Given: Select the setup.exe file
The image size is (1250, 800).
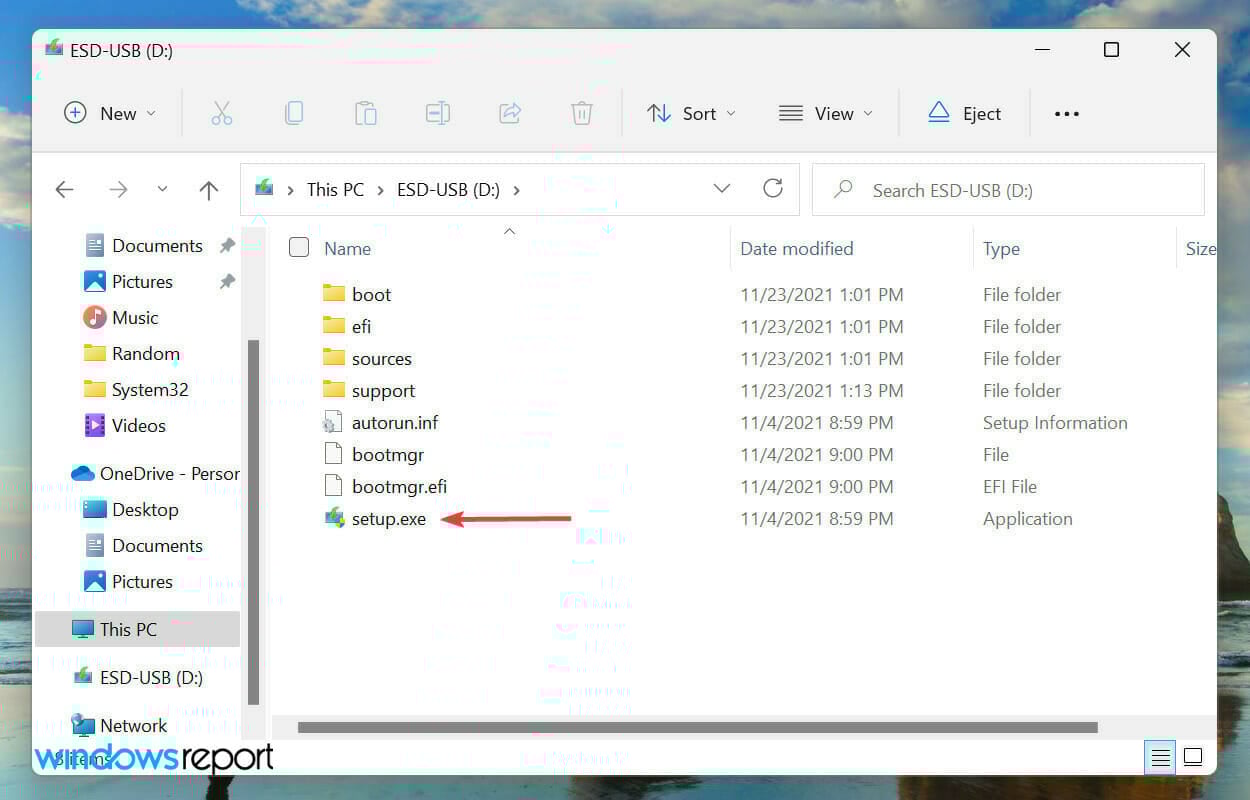Looking at the screenshot, I should [x=388, y=518].
